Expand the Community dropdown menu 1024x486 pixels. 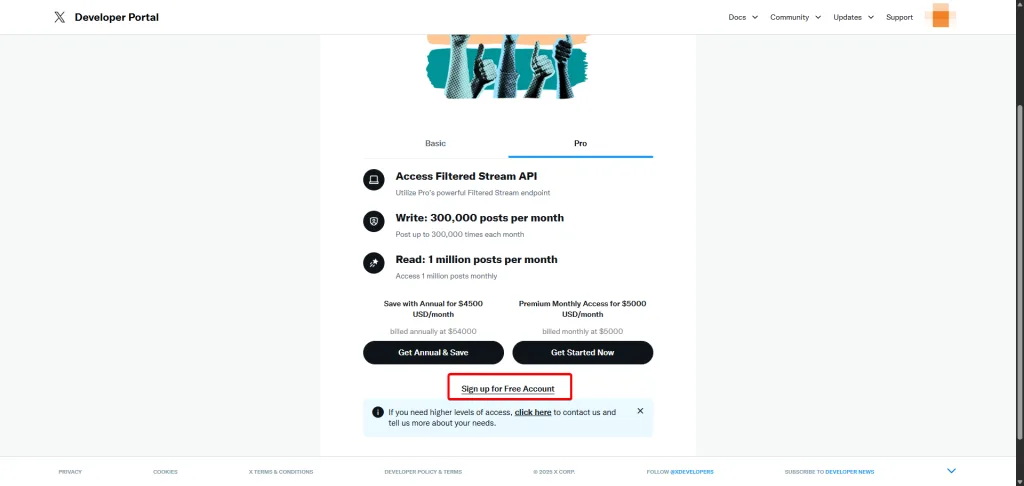[x=795, y=18]
